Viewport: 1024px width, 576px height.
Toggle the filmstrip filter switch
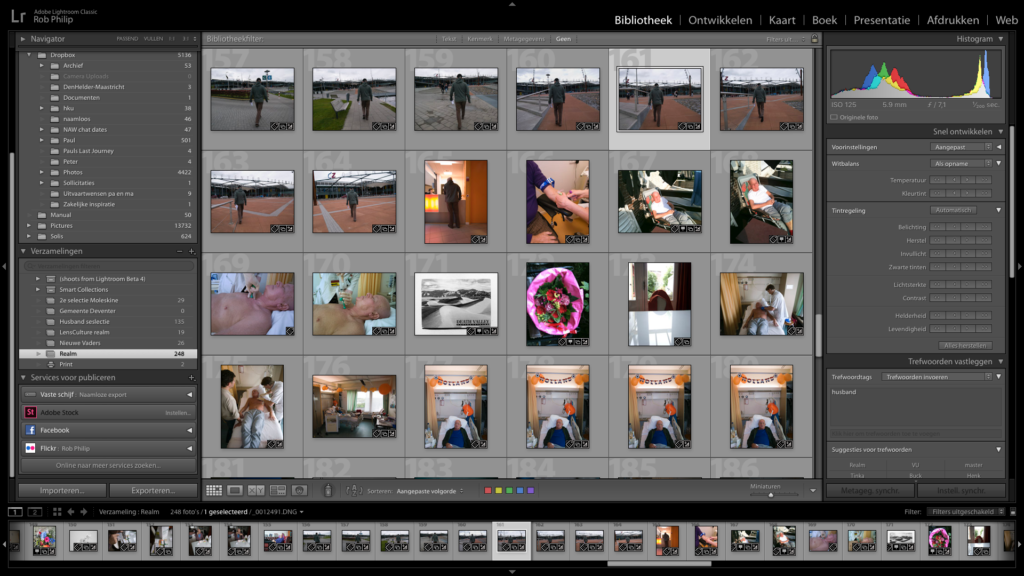pyautogui.click(x=1013, y=511)
